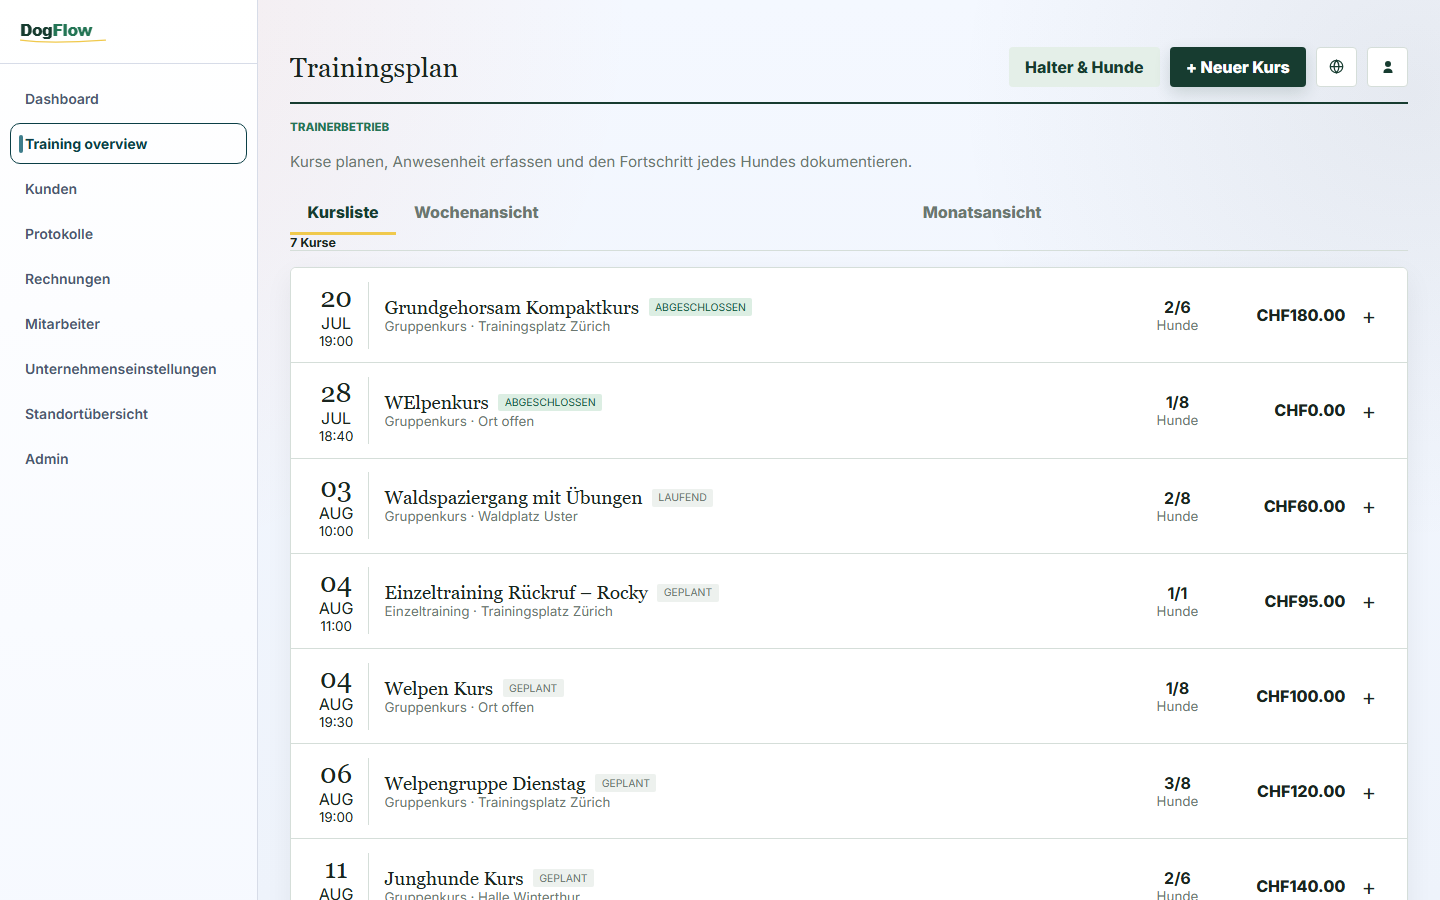Click the 7 Kurse count label
Screen dimensions: 1440x900
click(313, 243)
